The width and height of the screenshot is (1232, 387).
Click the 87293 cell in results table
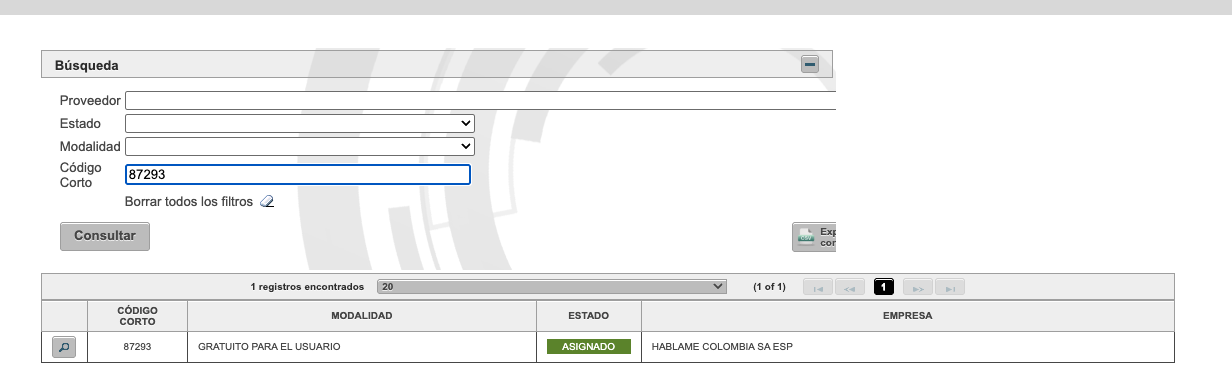coord(137,347)
